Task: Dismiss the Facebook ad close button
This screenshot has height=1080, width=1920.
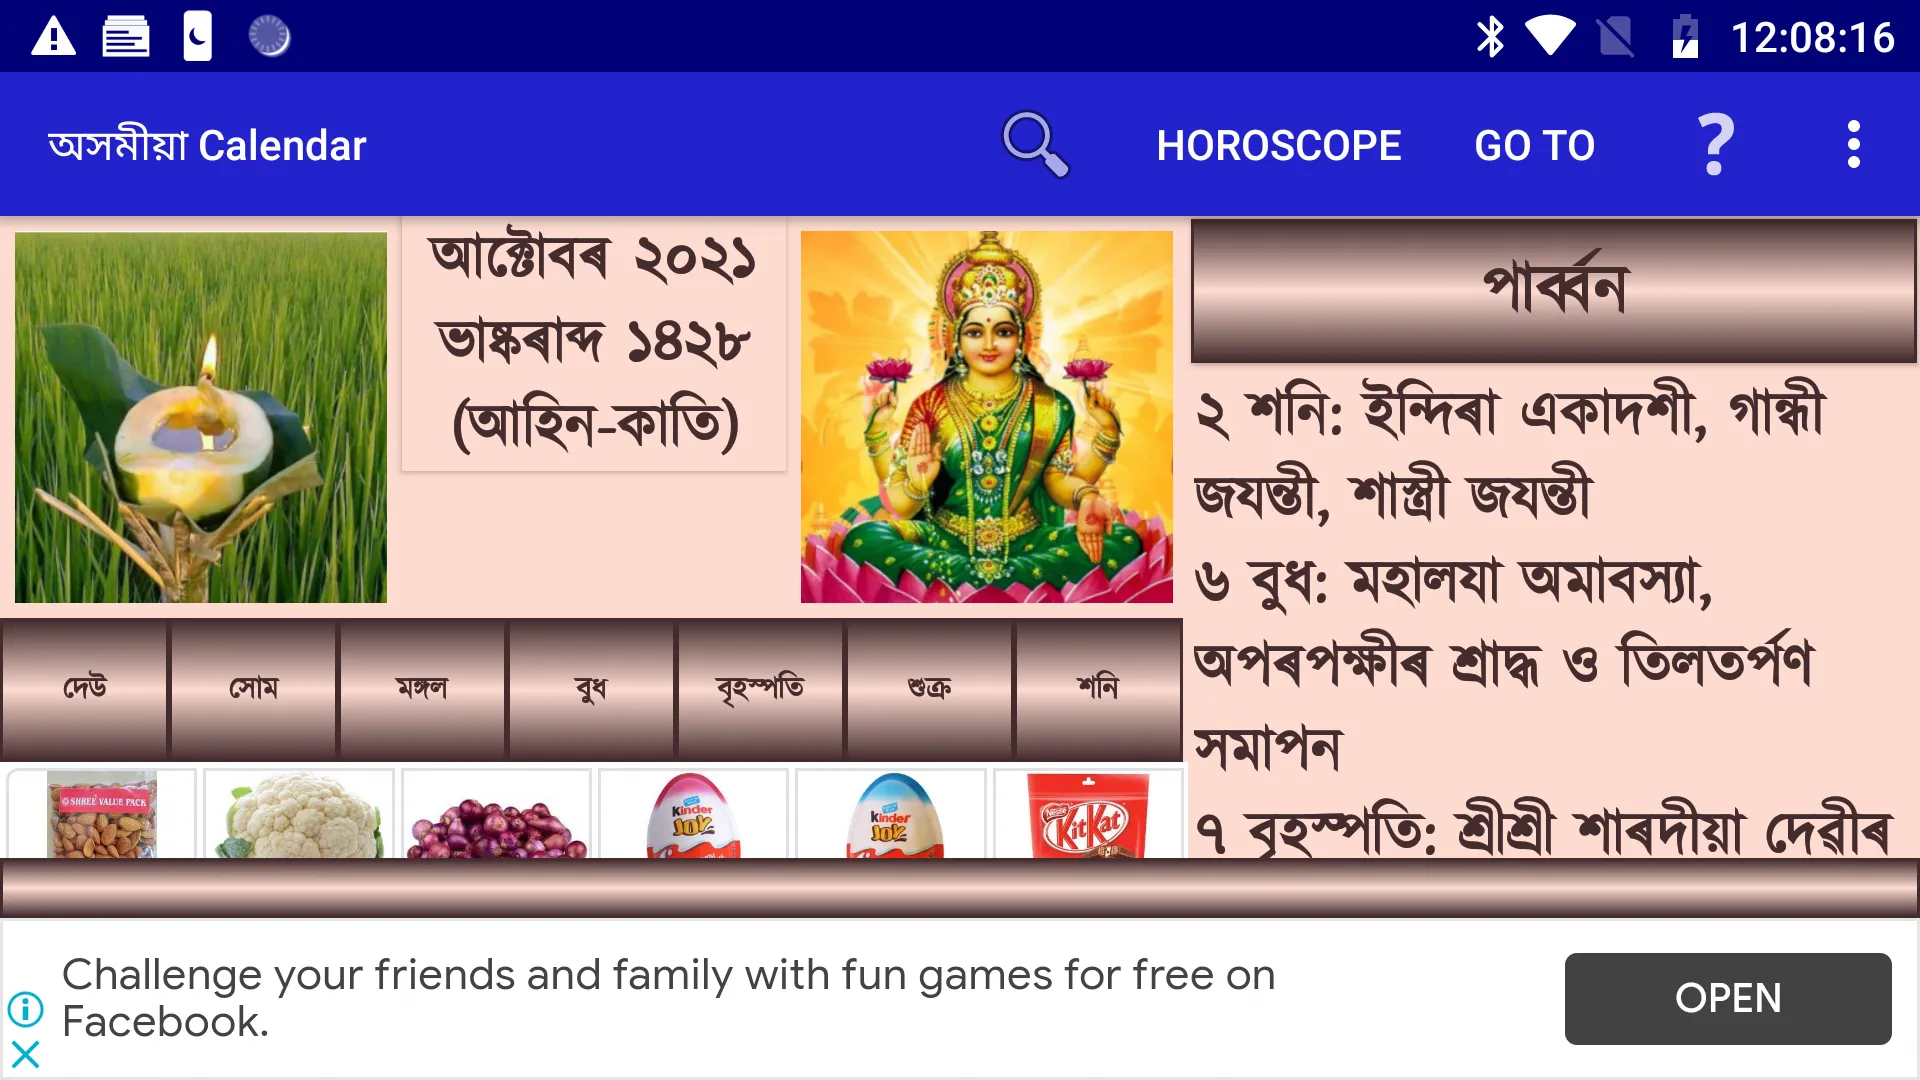Action: pos(25,1054)
